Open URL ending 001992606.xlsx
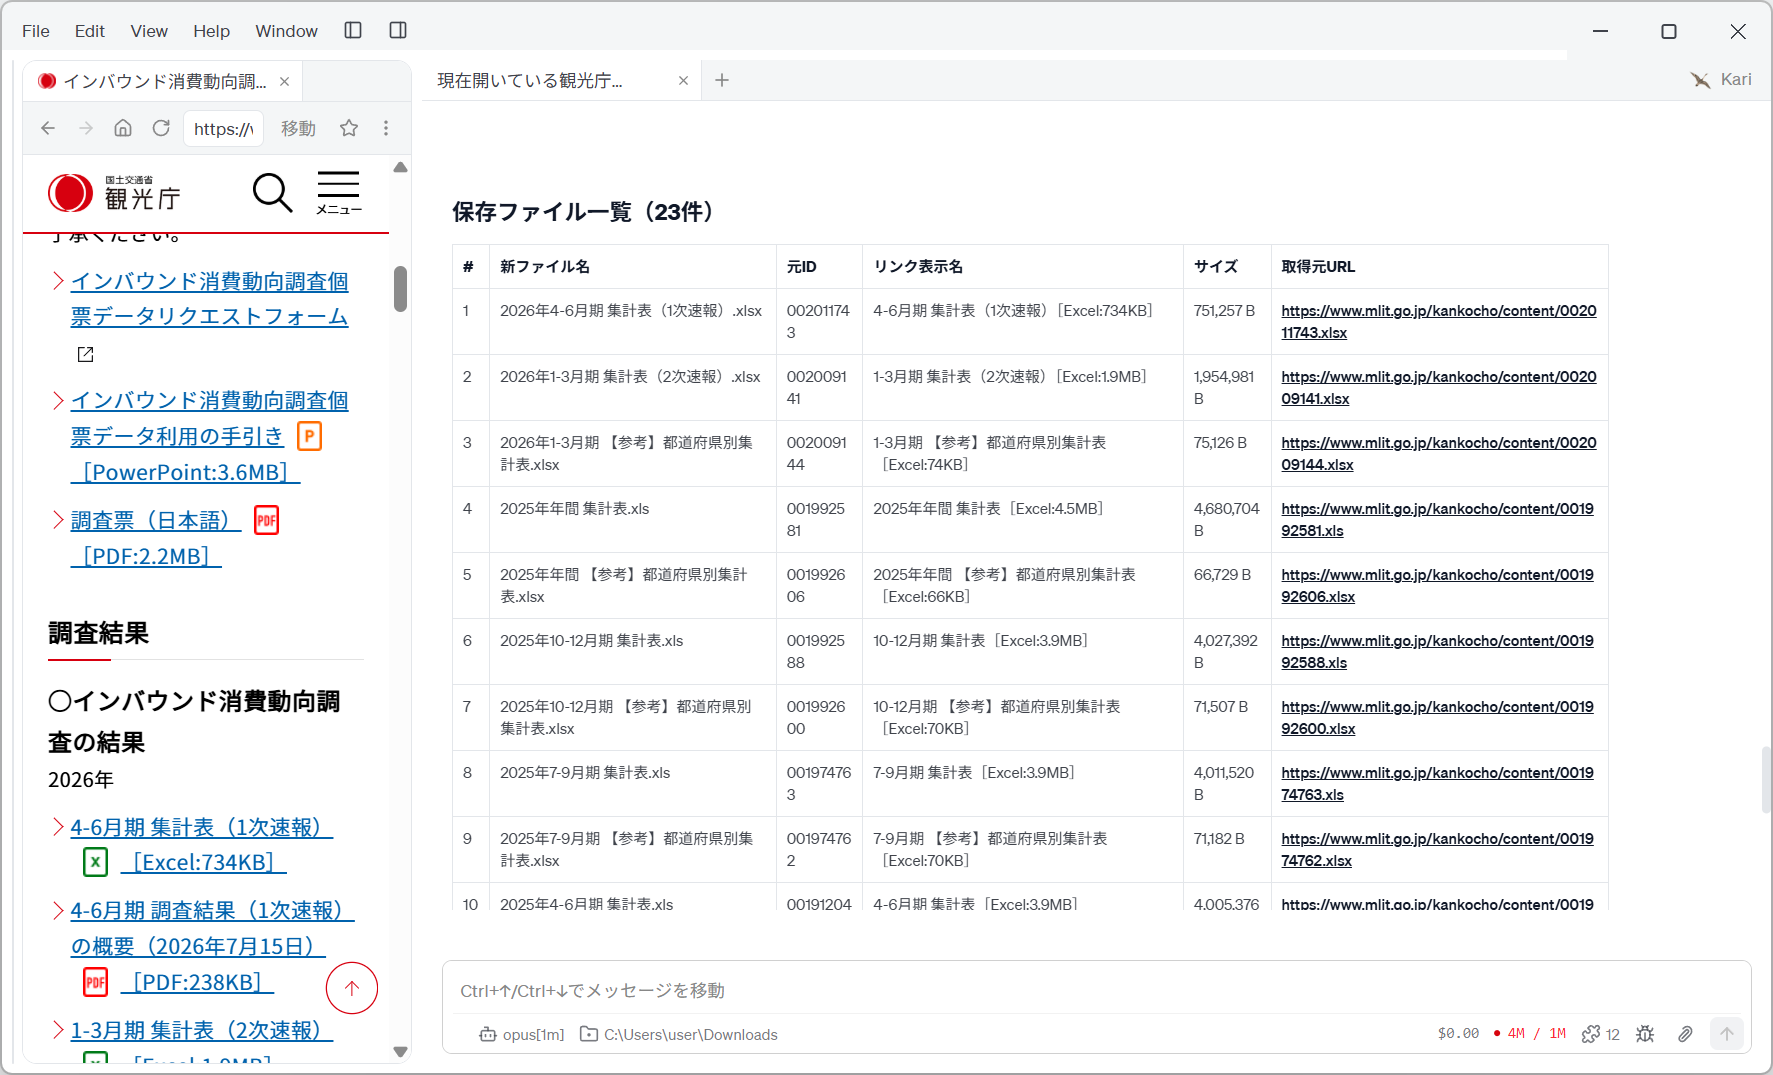Viewport: 1773px width, 1075px height. point(1437,586)
